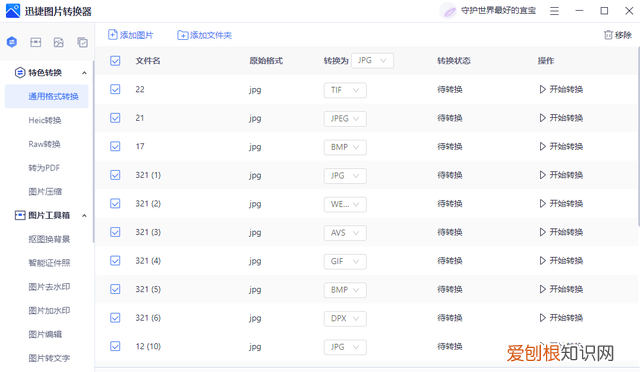Screen dimensions: 640x372
Task: Open the TIF format dropdown for file 22
Action: tap(345, 90)
